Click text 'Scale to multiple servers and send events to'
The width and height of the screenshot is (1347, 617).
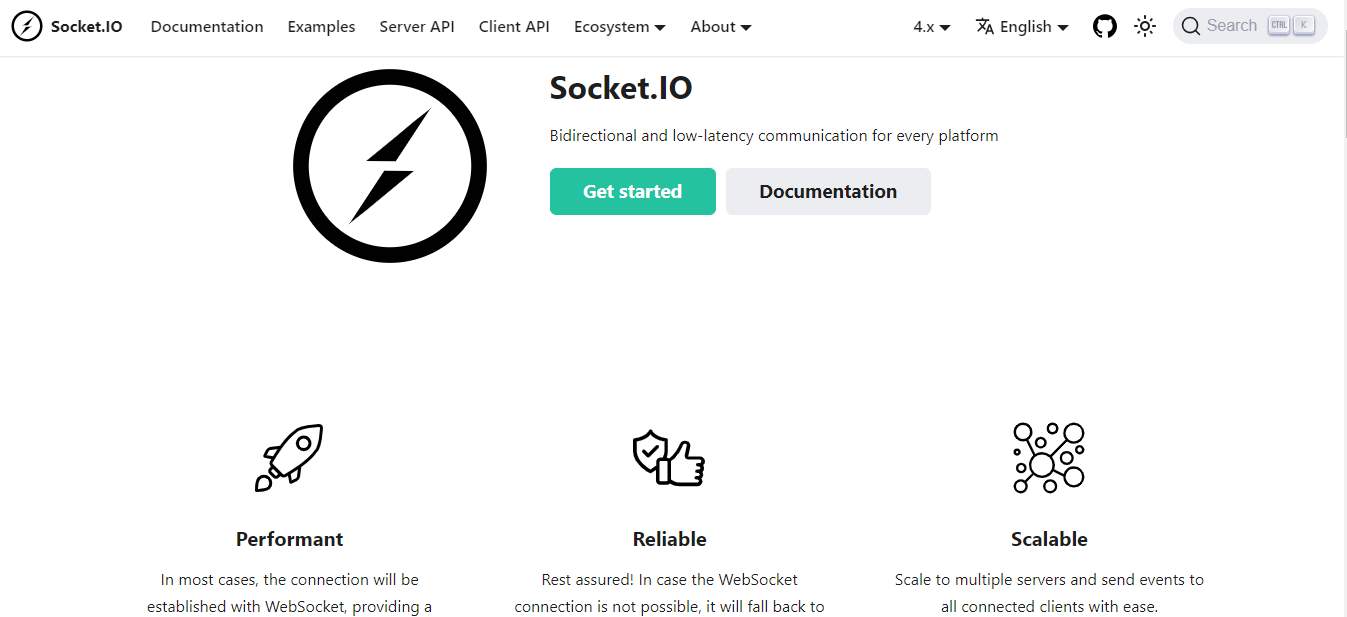pos(1049,579)
